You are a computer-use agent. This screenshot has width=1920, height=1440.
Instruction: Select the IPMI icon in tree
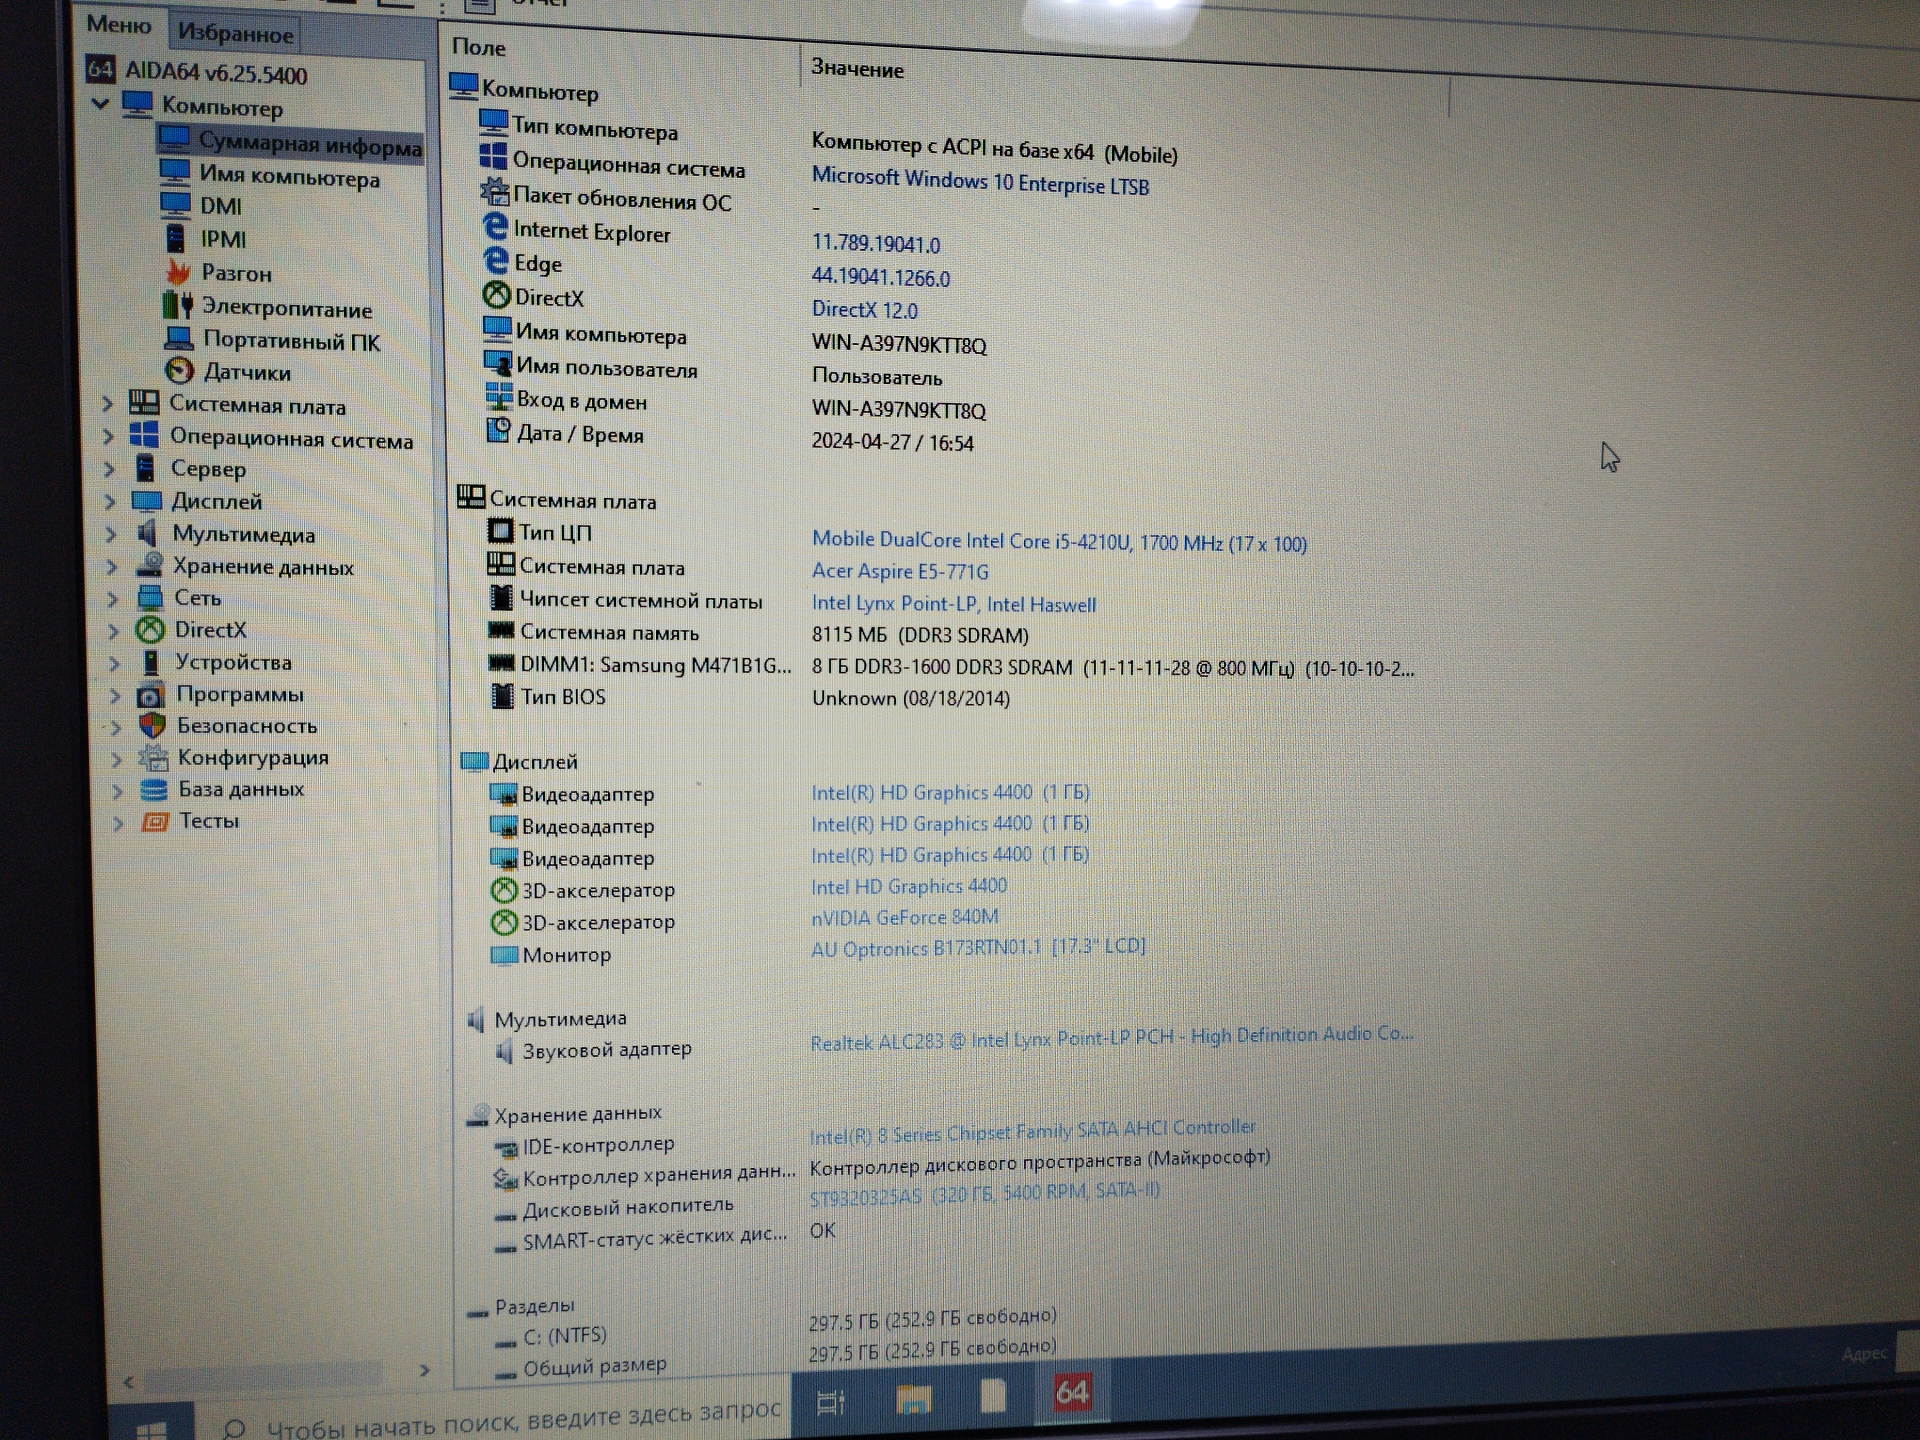coord(175,238)
